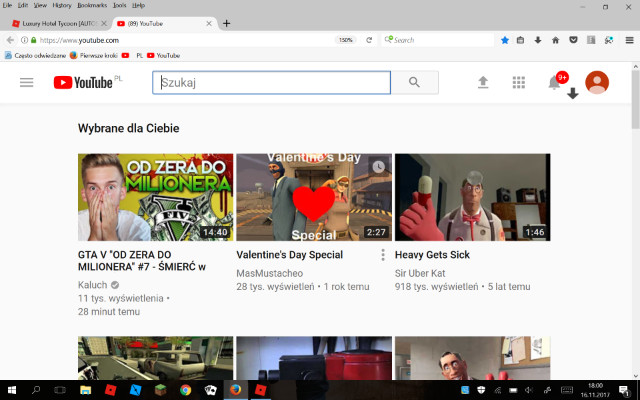Reload the page in Firefox
This screenshot has height=400, width=640.
(369, 40)
